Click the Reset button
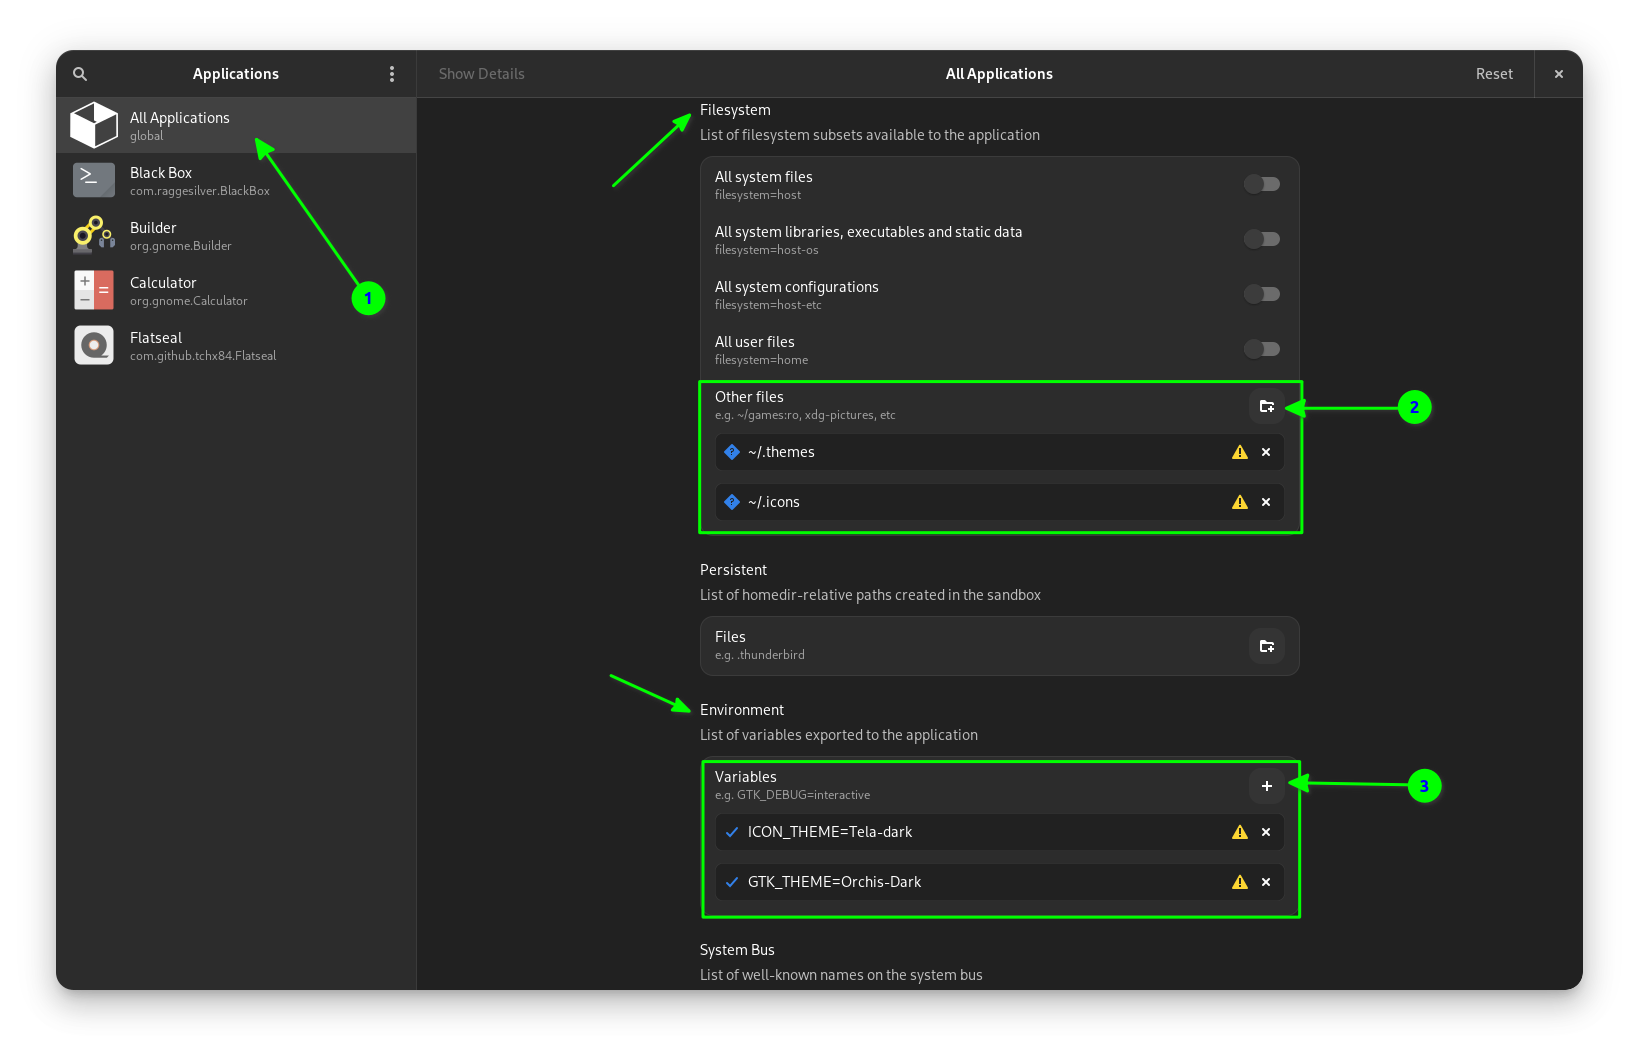 [1494, 74]
